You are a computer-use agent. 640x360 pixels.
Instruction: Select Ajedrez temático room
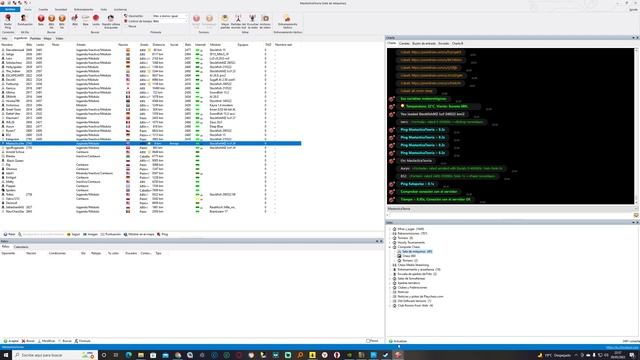(x=409, y=283)
